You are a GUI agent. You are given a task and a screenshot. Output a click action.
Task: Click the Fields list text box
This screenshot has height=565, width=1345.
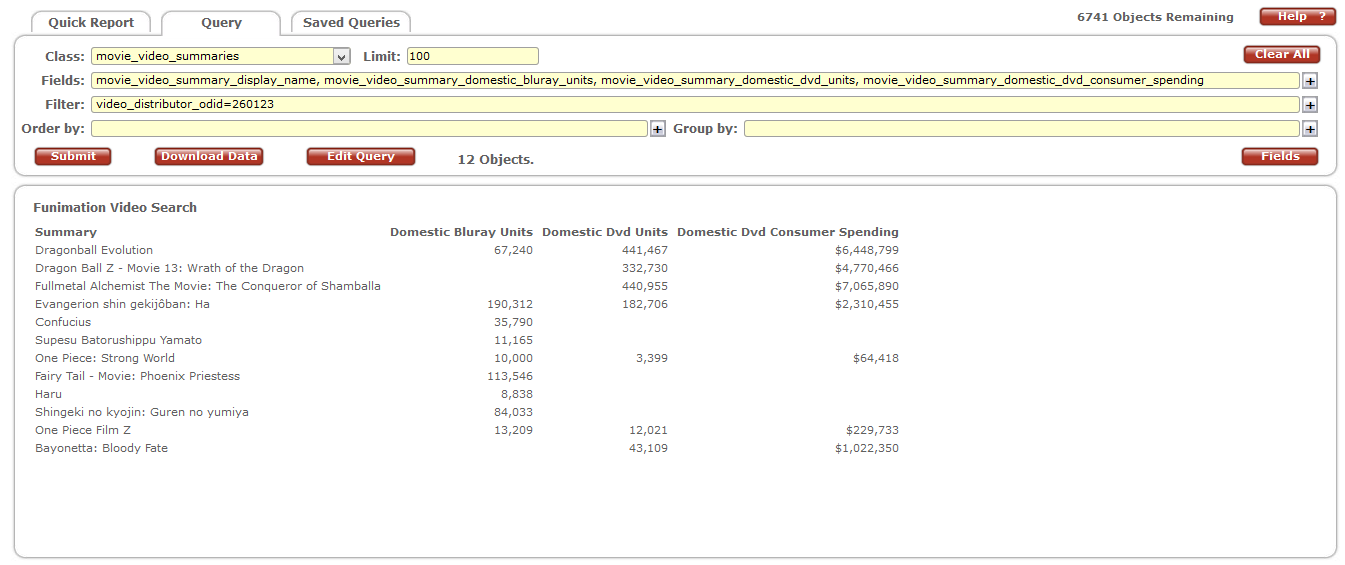[694, 81]
